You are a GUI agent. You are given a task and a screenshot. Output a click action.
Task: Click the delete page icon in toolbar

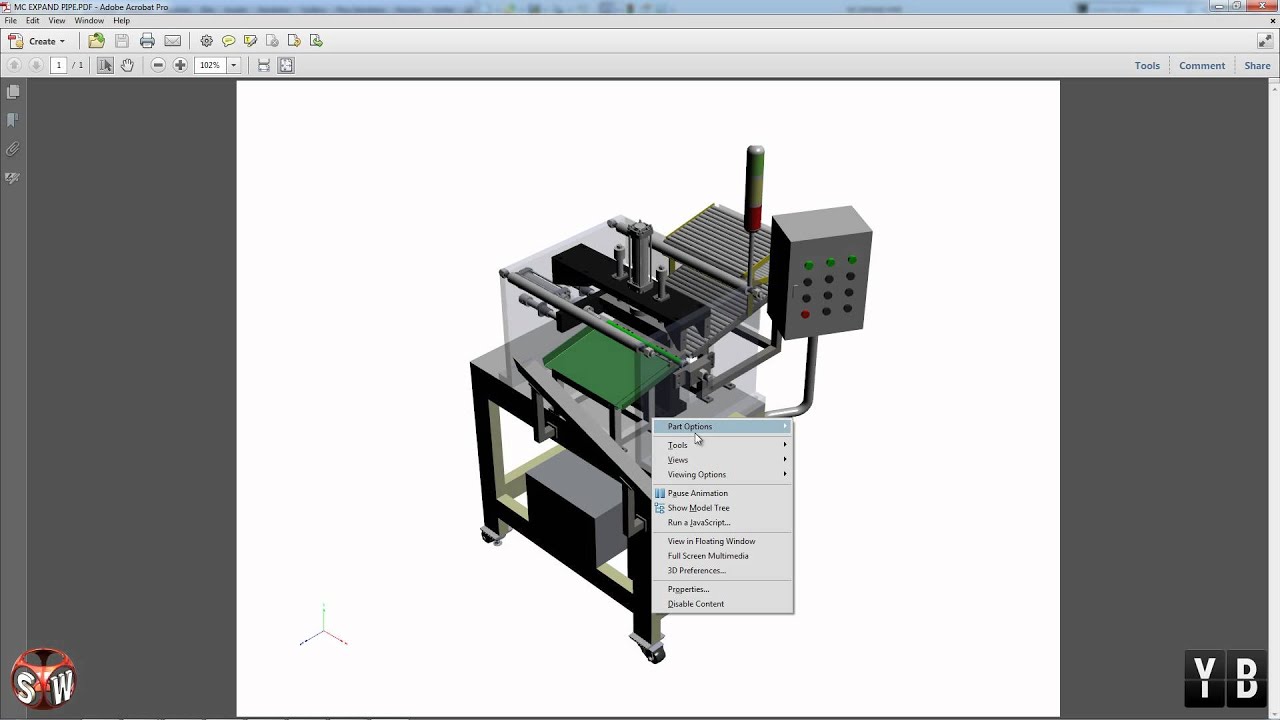(x=272, y=41)
